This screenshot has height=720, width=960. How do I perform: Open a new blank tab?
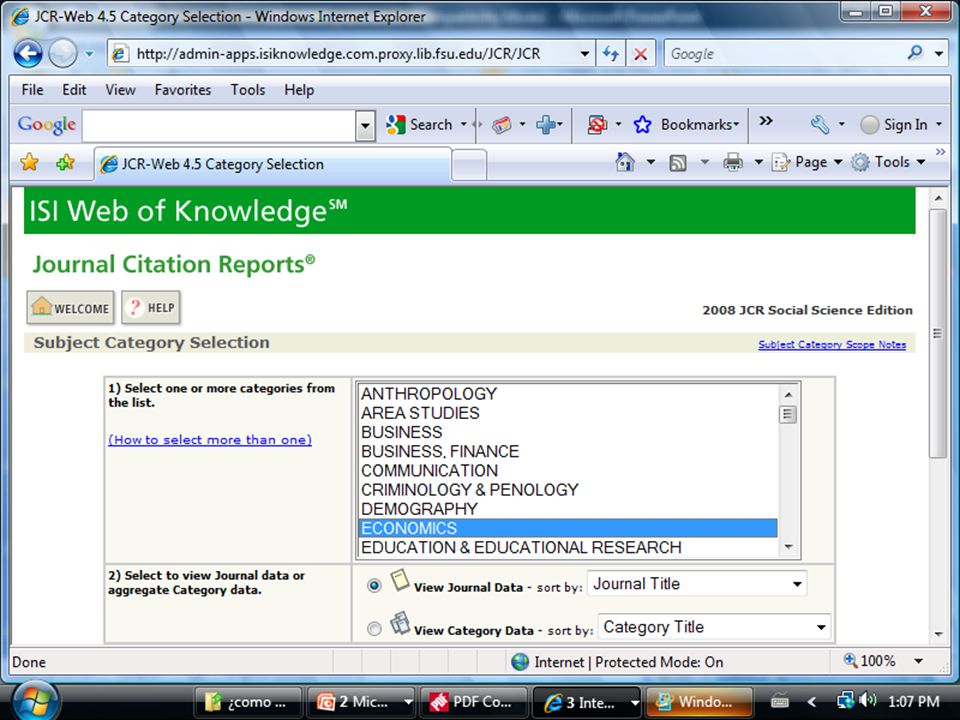470,165
